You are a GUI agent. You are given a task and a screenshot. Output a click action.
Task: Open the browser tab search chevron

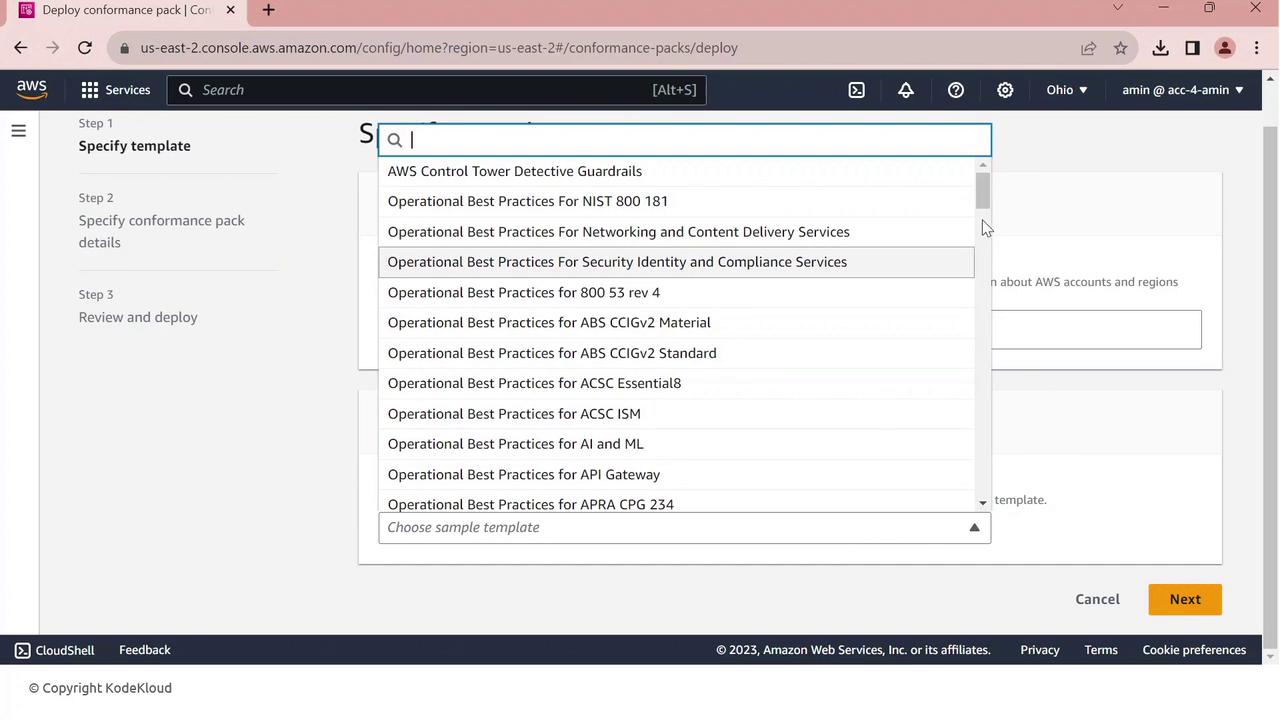tap(1118, 8)
